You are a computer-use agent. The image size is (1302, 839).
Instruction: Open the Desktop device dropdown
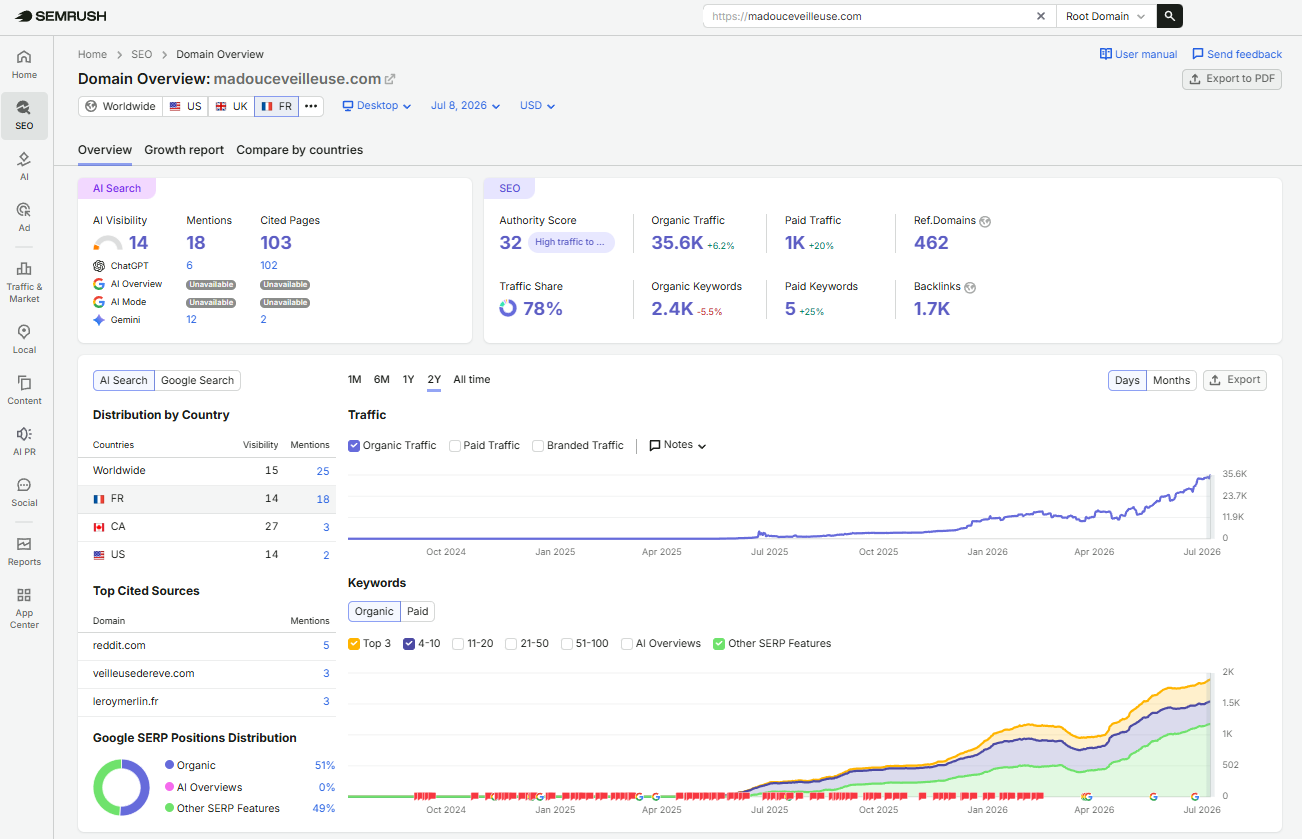tap(377, 106)
